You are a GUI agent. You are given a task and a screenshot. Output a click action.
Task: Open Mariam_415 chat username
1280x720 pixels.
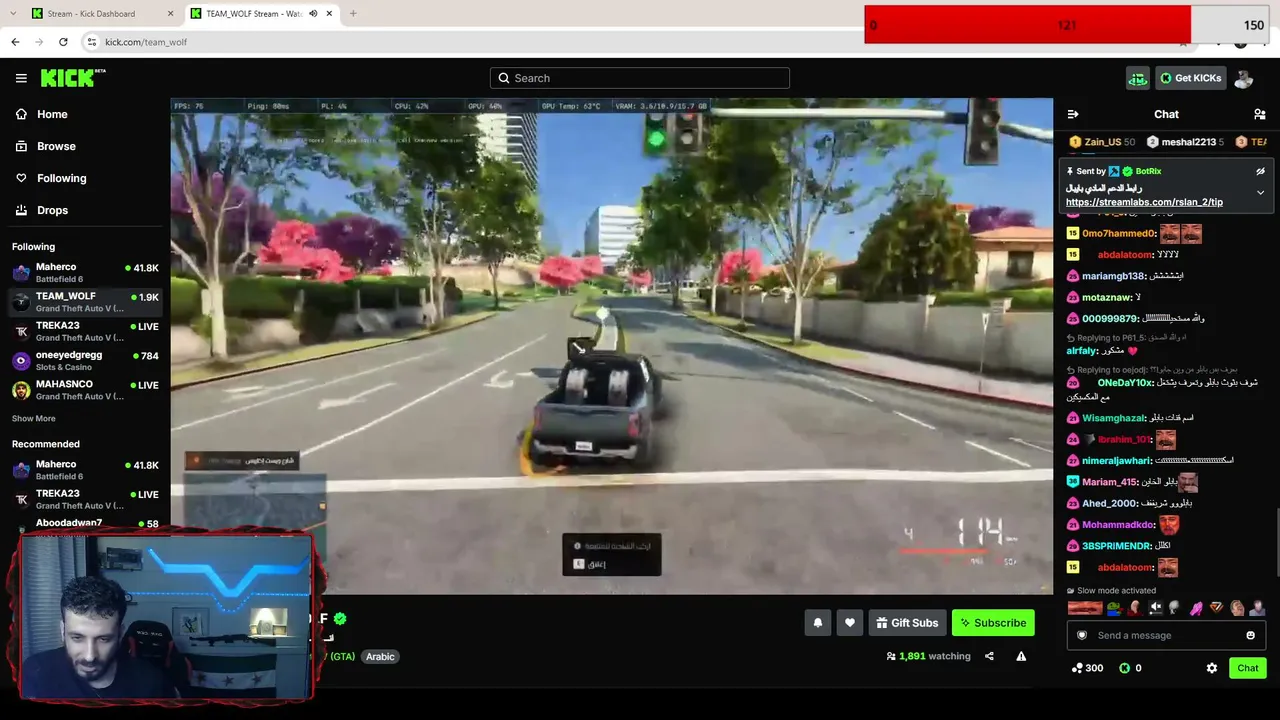point(1109,482)
